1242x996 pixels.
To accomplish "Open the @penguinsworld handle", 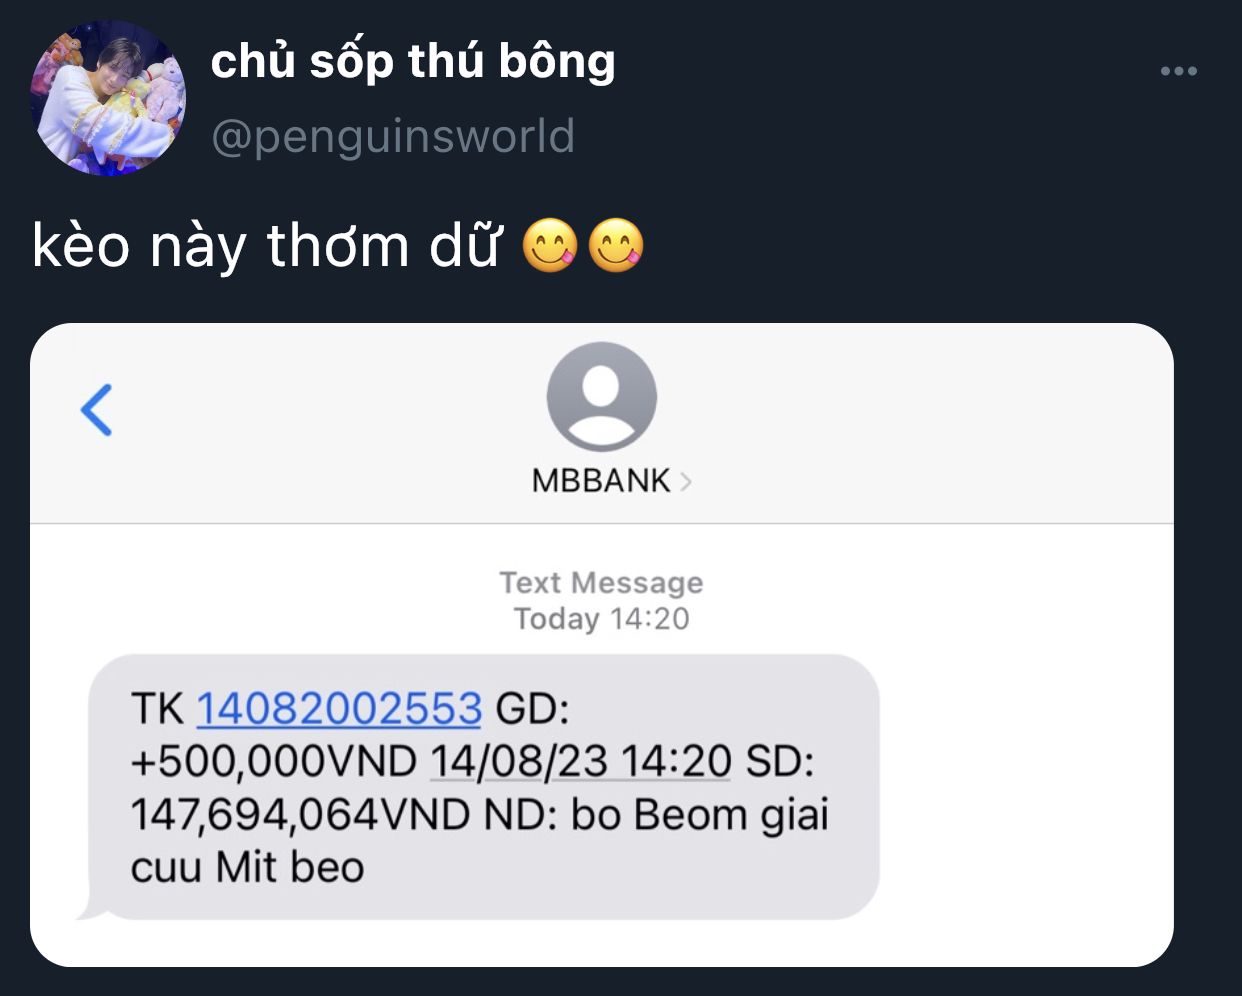I will point(393,136).
